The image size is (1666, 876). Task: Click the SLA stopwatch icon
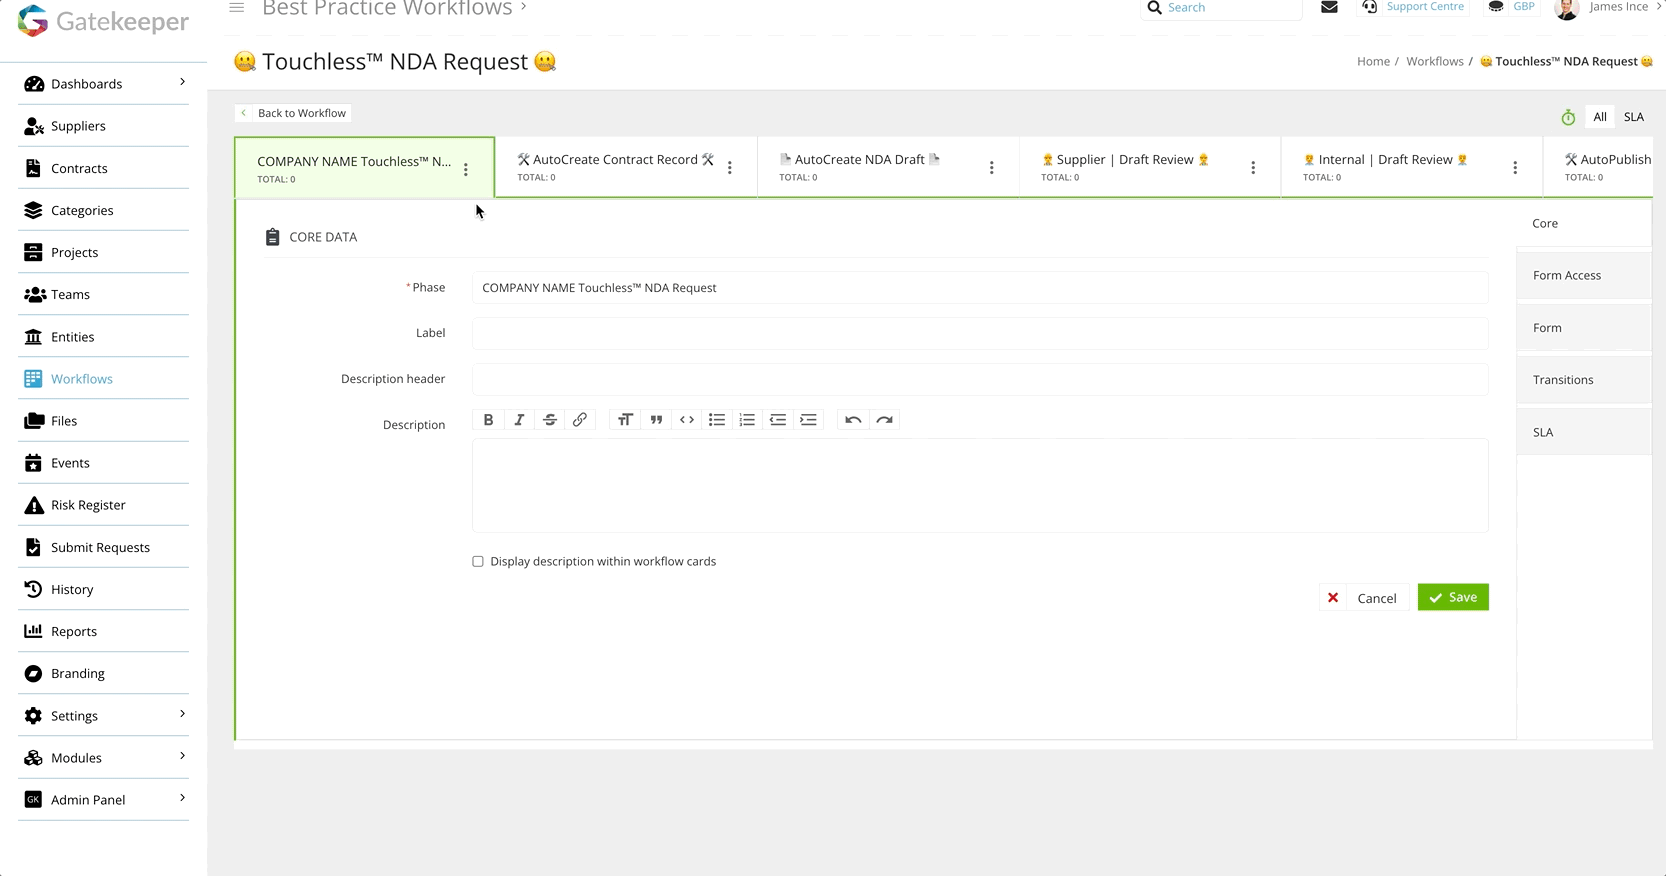point(1568,117)
